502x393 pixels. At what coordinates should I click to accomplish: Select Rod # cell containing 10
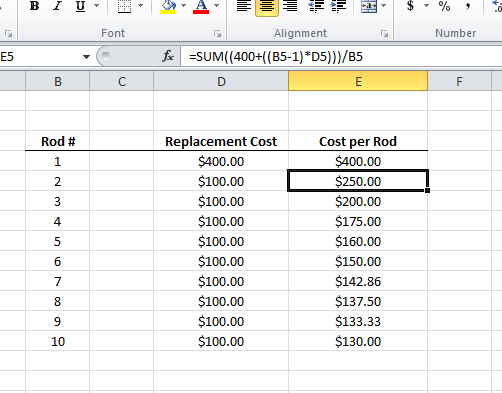click(x=58, y=341)
